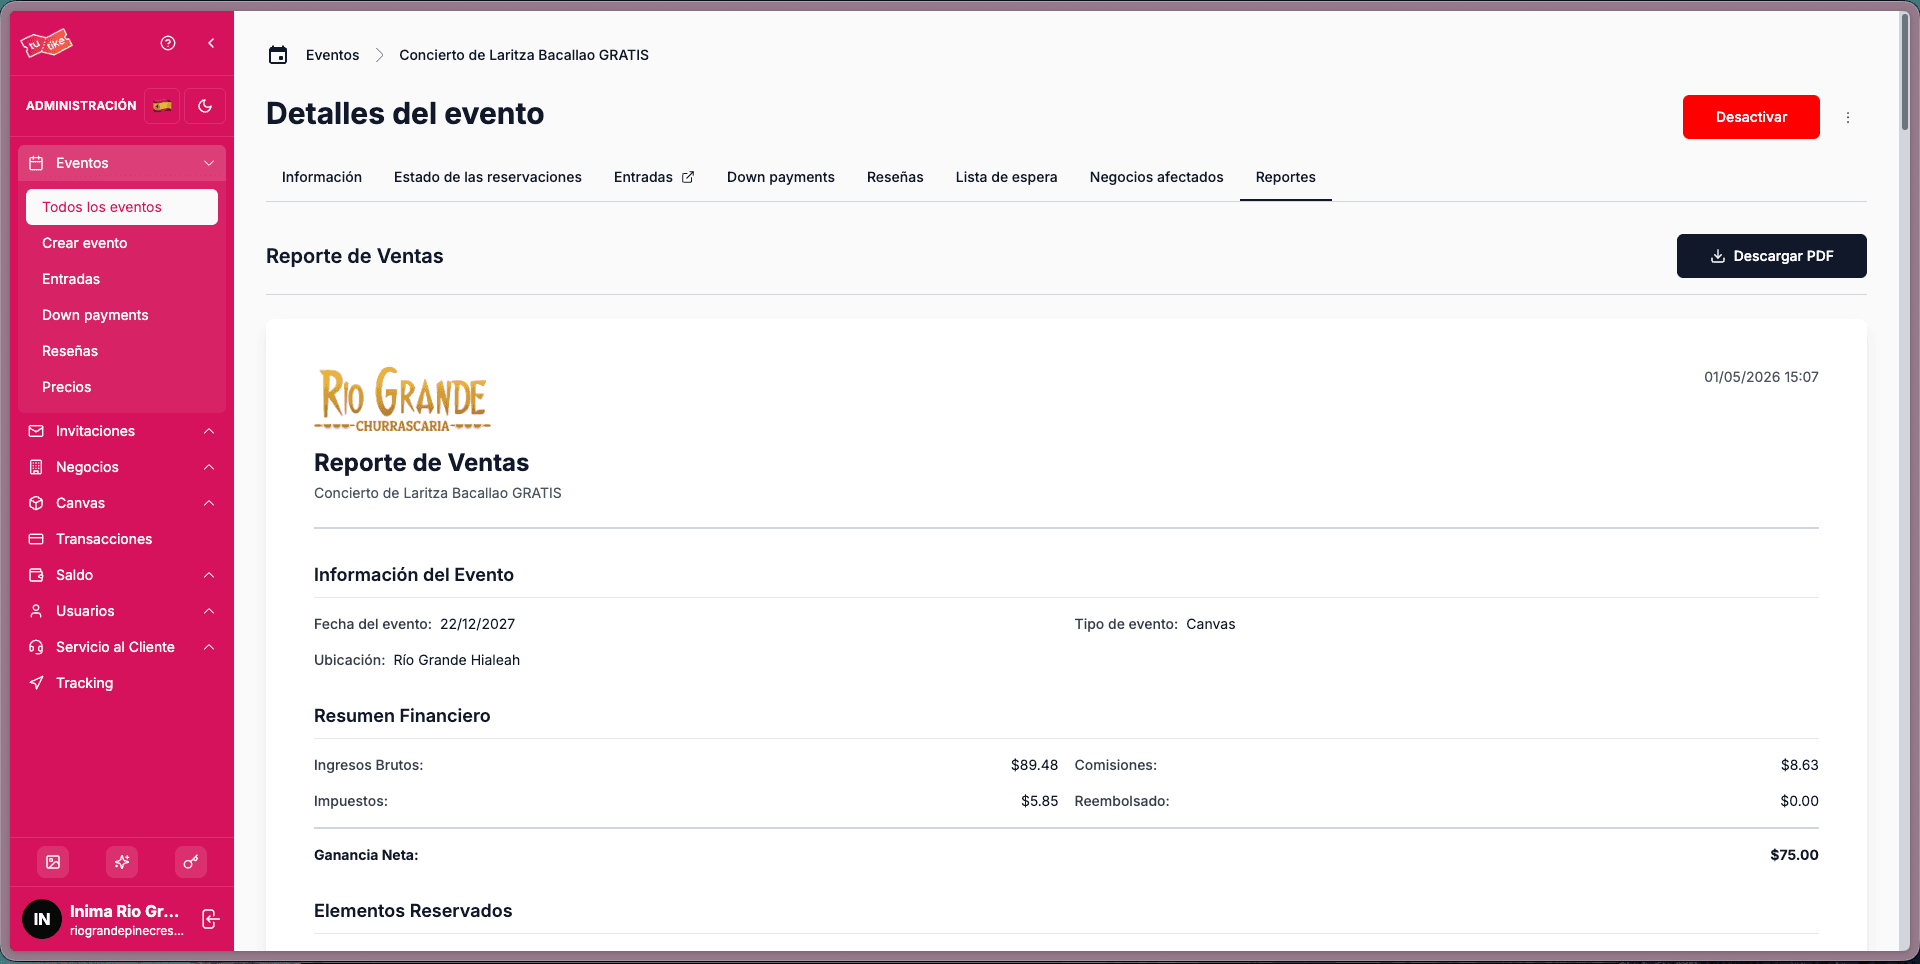Click the Ganancia Neta value $75.00

click(1794, 855)
